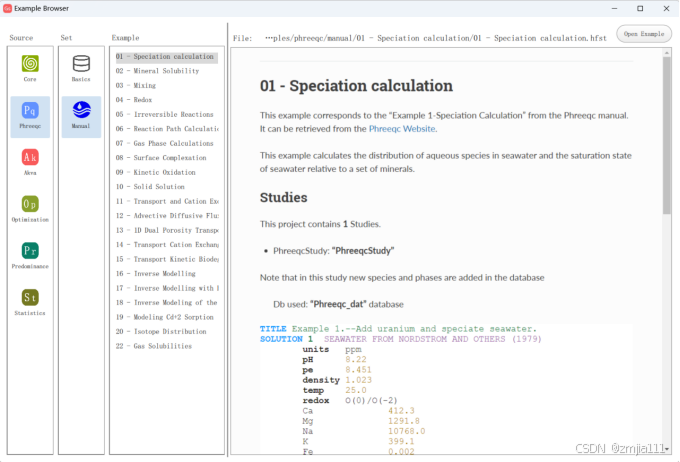The image size is (680, 462).
Task: Select example 15 - Transport Kinetic Biodegradation
Action: click(167, 259)
